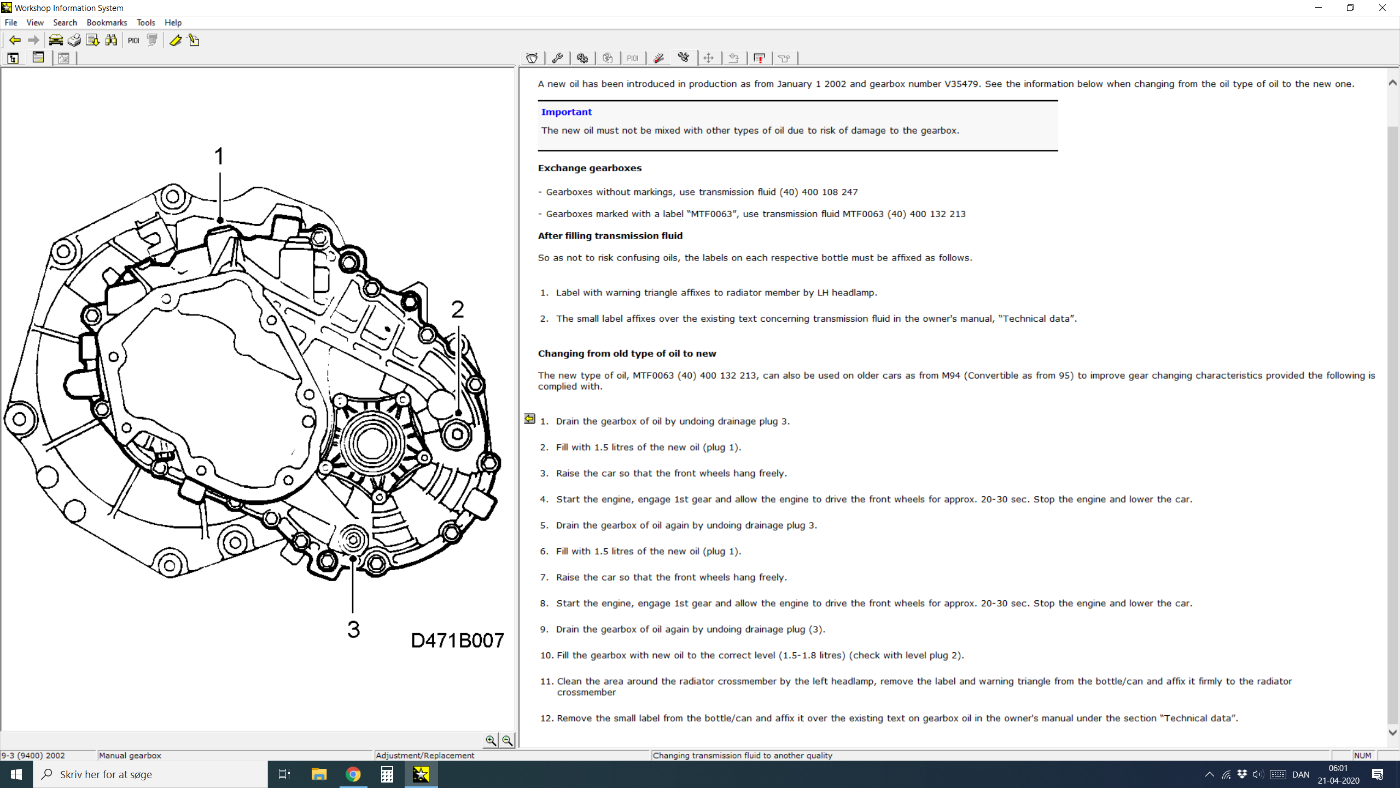This screenshot has width=1400, height=788.
Task: Open the Tools menu
Action: (x=146, y=22)
